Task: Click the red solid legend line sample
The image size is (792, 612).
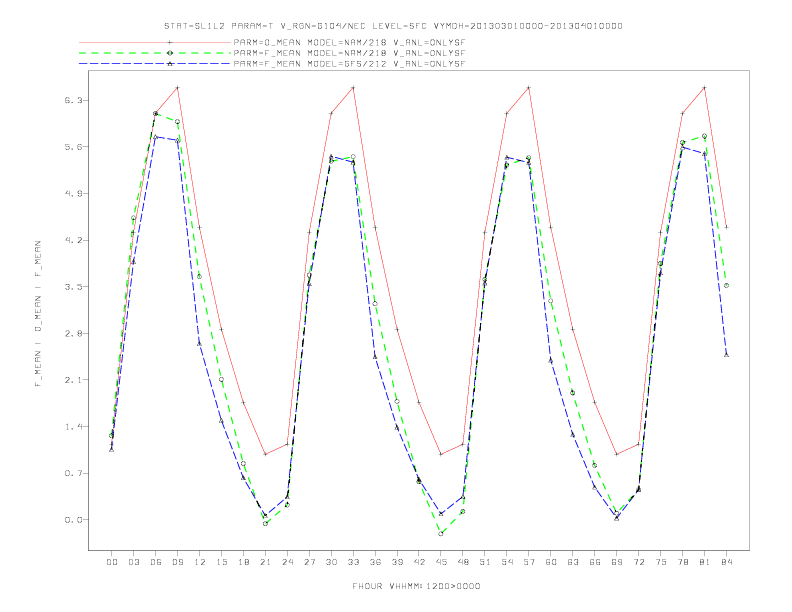Action: 155,42
